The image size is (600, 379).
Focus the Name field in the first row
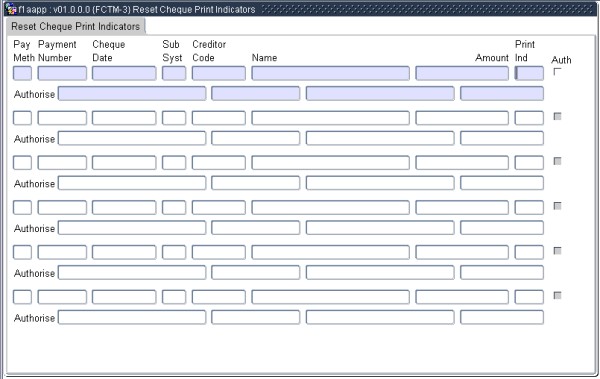[331, 73]
